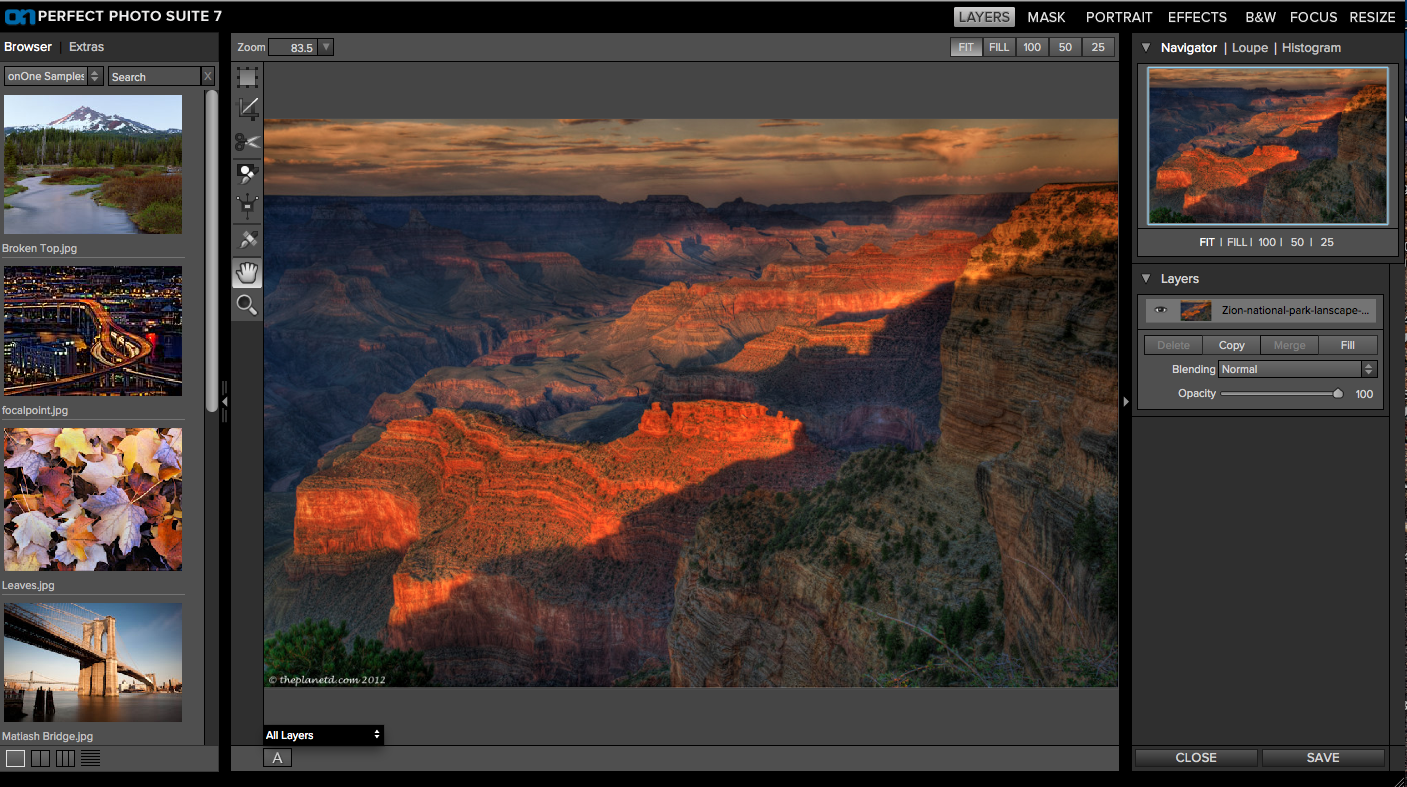Hide the Zion-national-park layer visibility
The image size is (1407, 787).
coord(1161,310)
